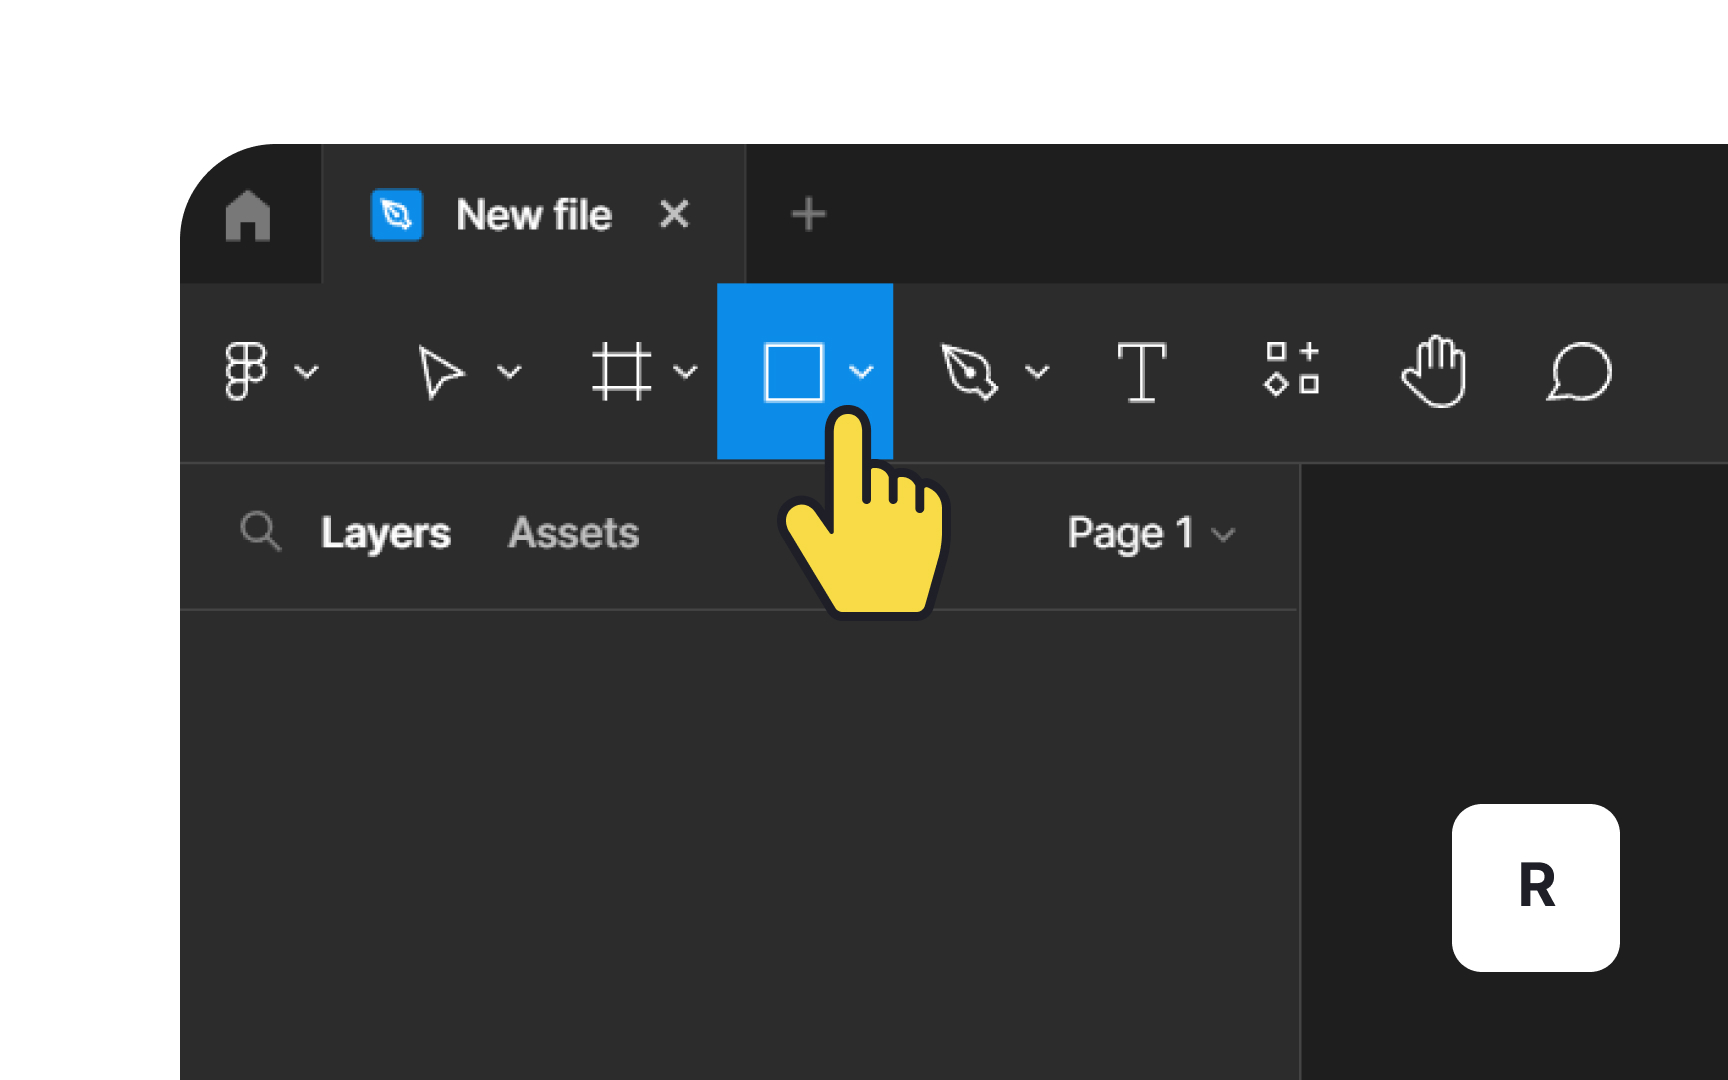Expand the Move tools dropdown chevron
This screenshot has width=1728, height=1080.
(509, 372)
